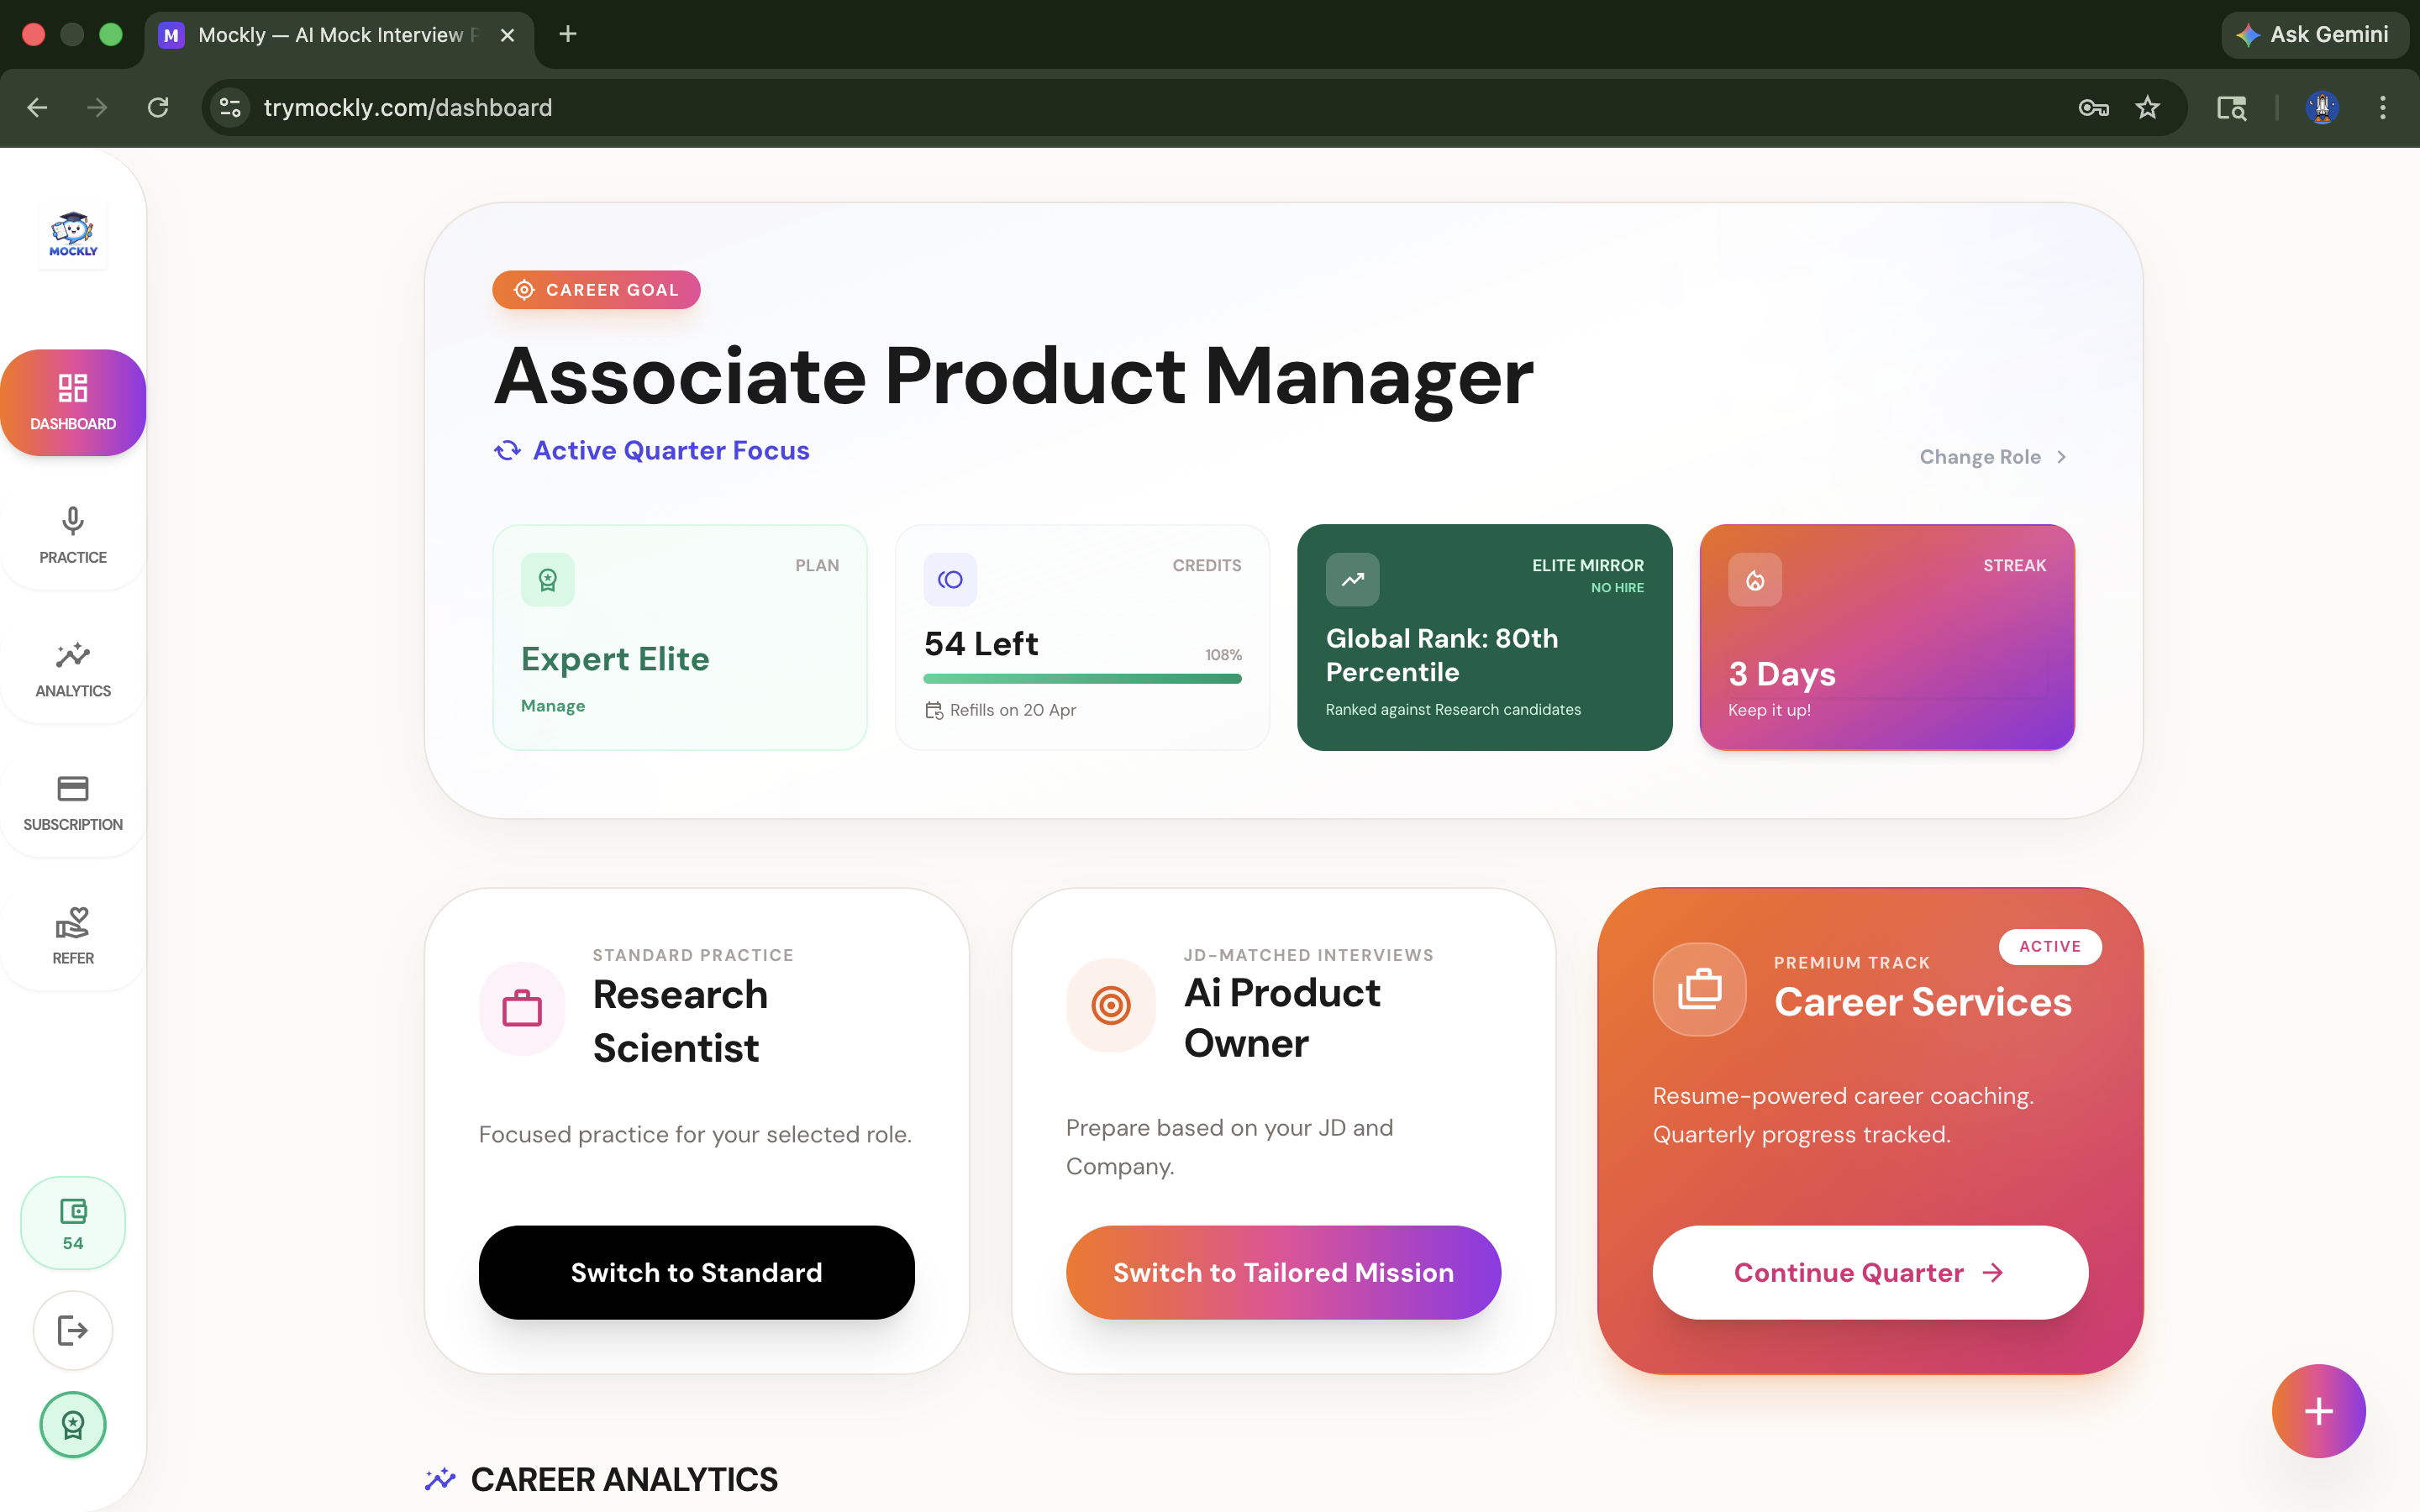Open the Refer sidebar item
The image size is (2420, 1512).
[73, 935]
